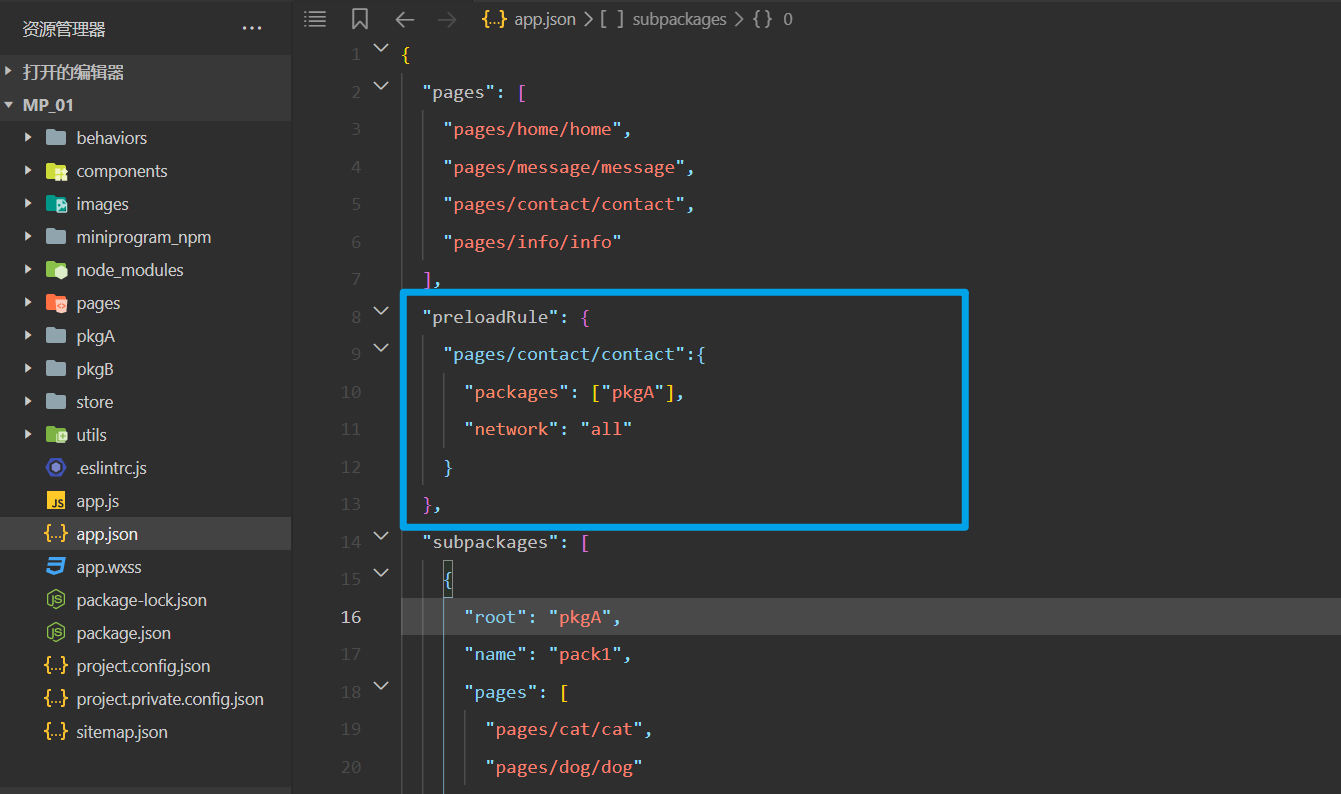Go back with the left arrow

404,18
